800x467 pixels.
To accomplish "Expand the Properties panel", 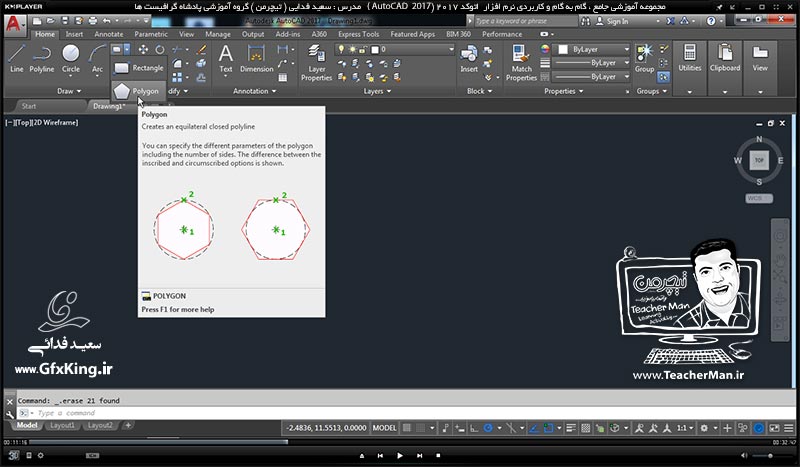I will click(x=563, y=91).
